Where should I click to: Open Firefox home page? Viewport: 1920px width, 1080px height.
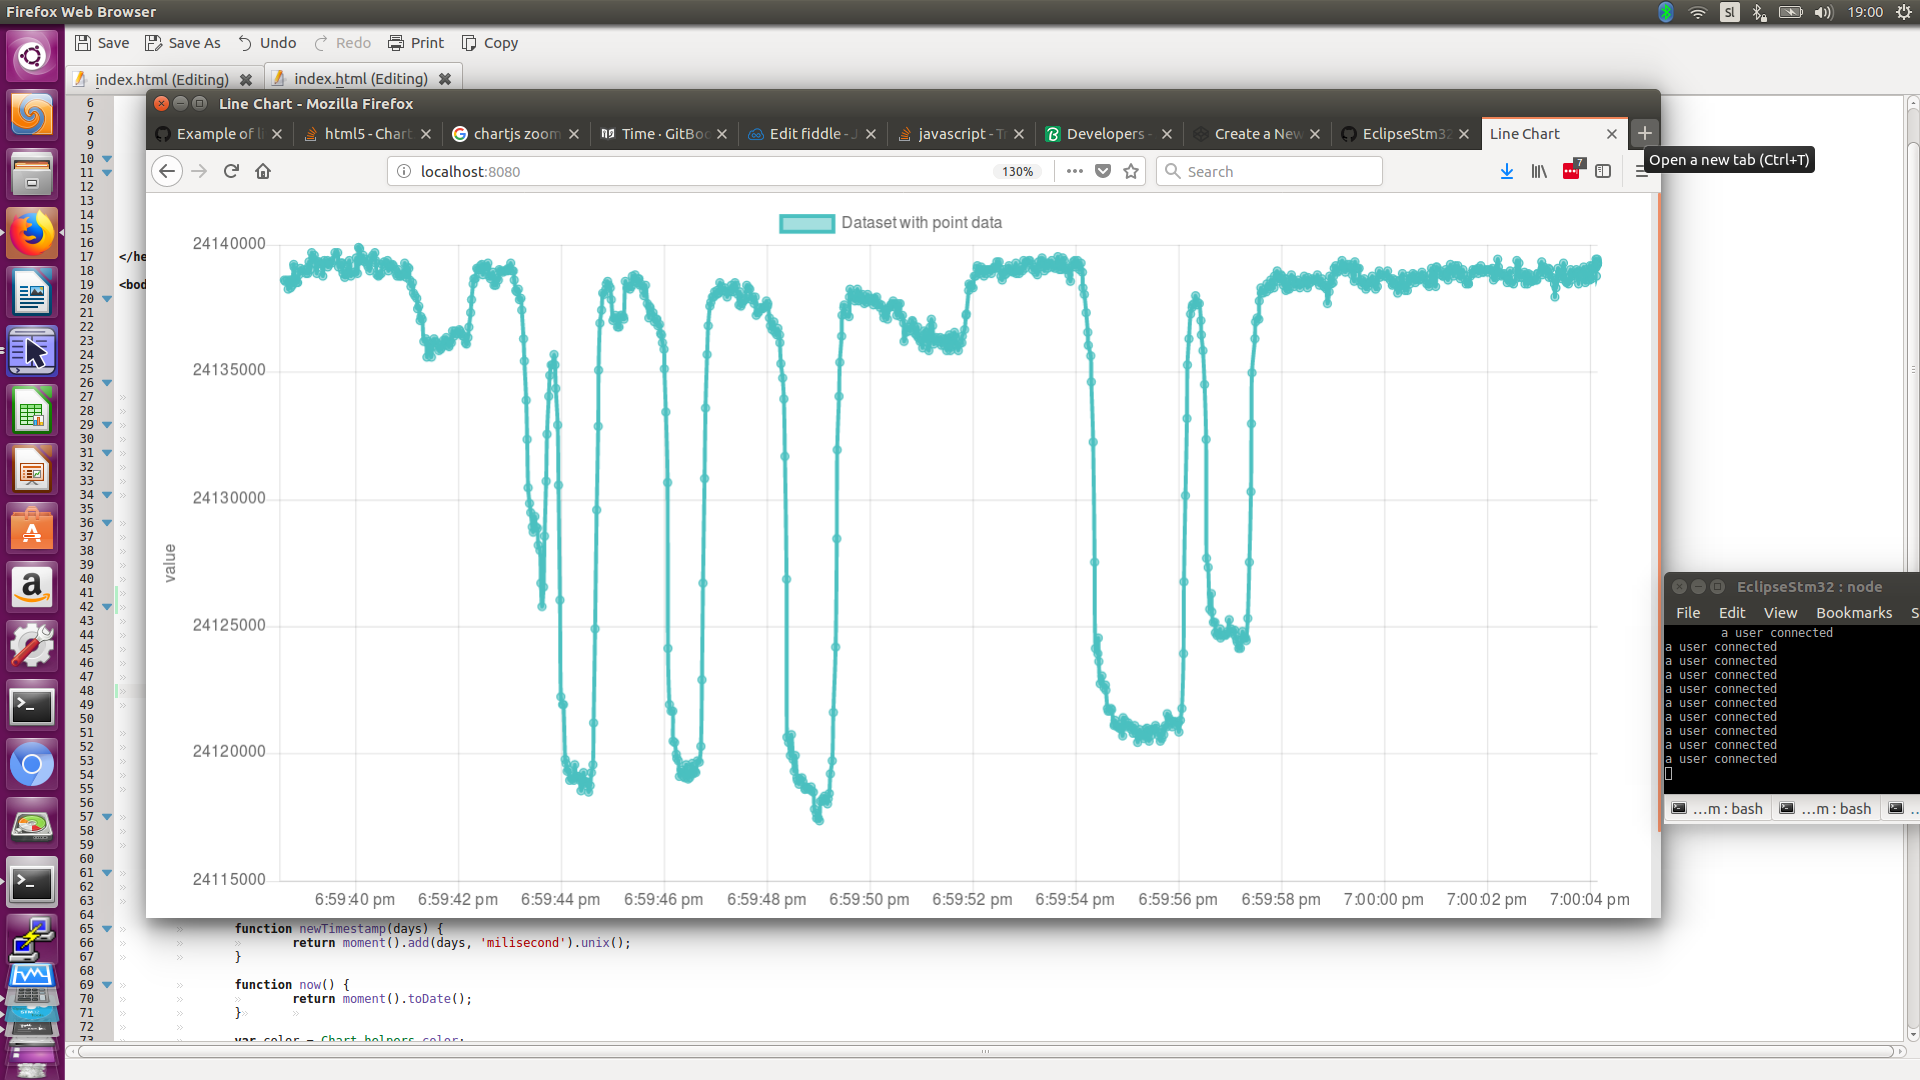(263, 171)
